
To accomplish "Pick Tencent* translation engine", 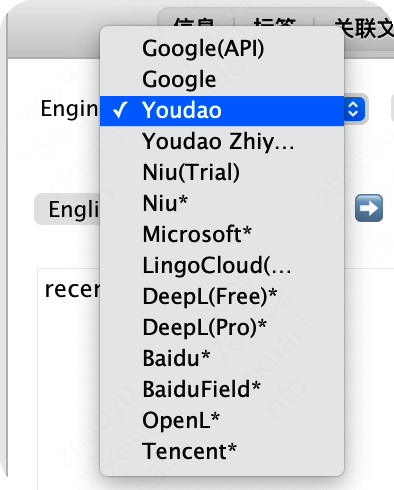I will click(x=222, y=451).
